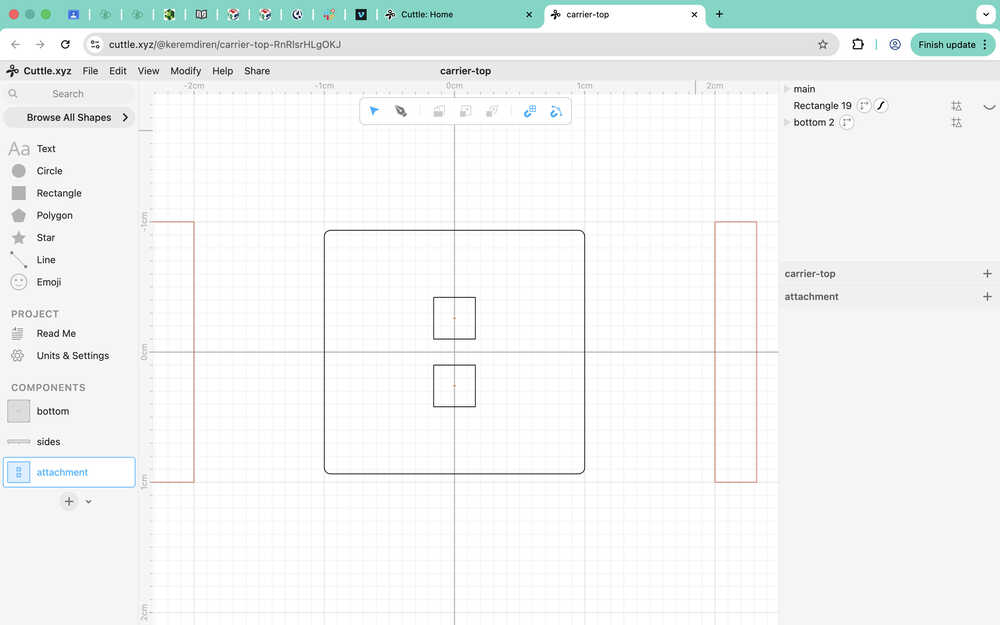
Task: Pick the Rectangle shape
Action: (x=59, y=193)
